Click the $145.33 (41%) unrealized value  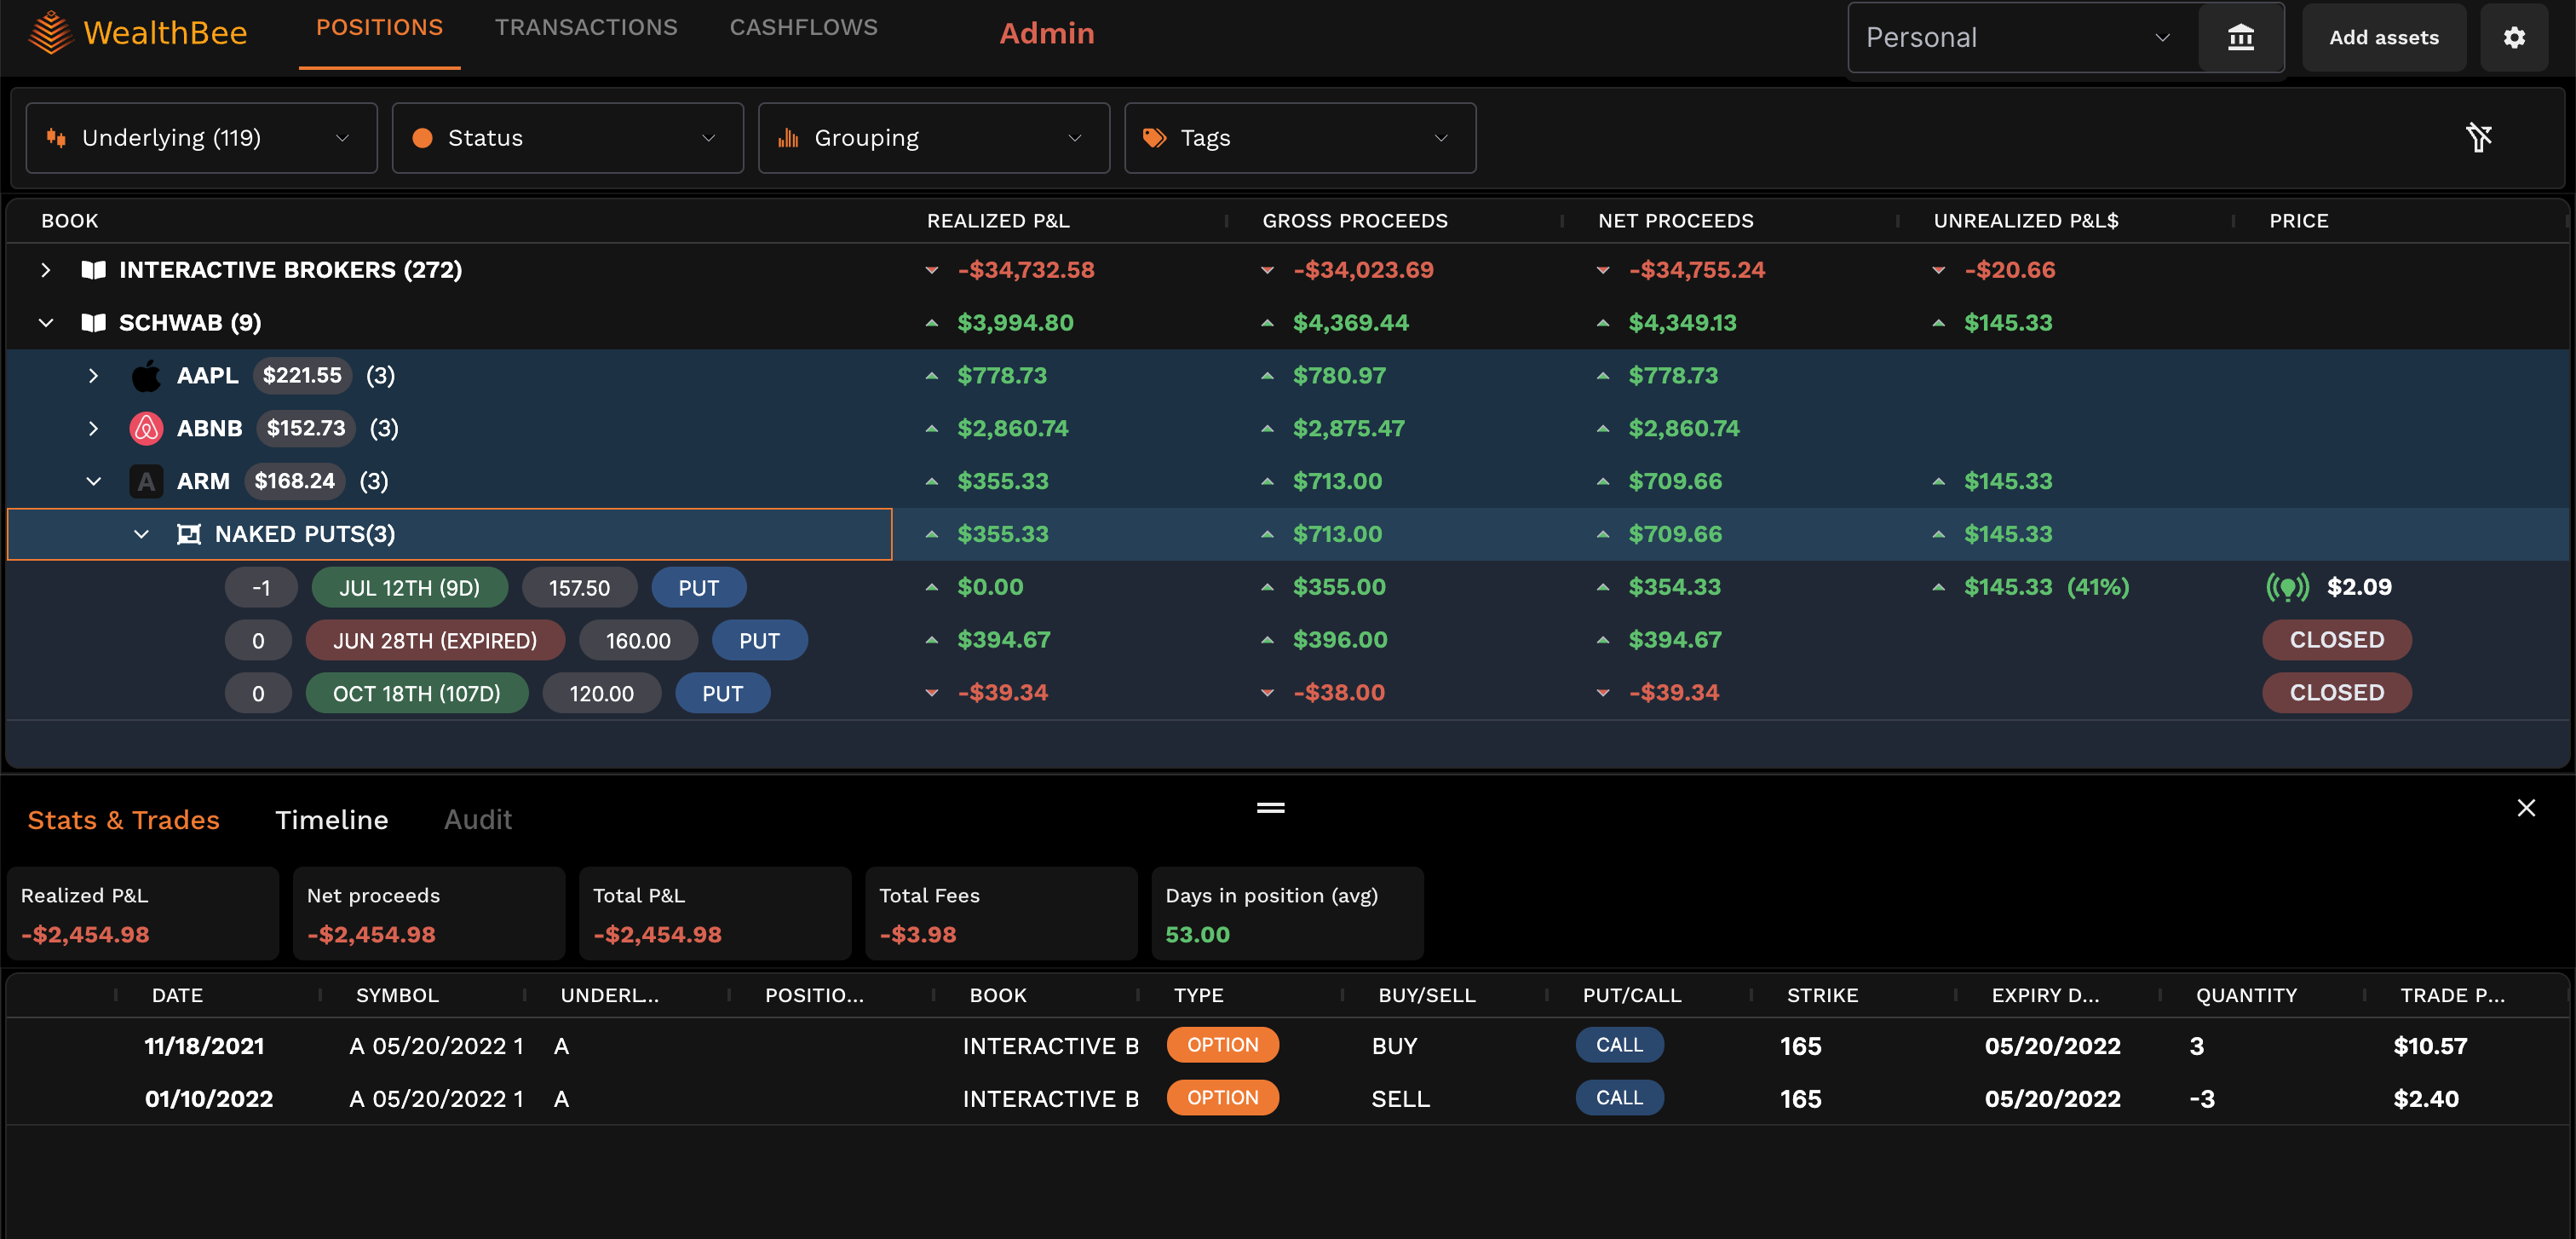pos(2046,587)
